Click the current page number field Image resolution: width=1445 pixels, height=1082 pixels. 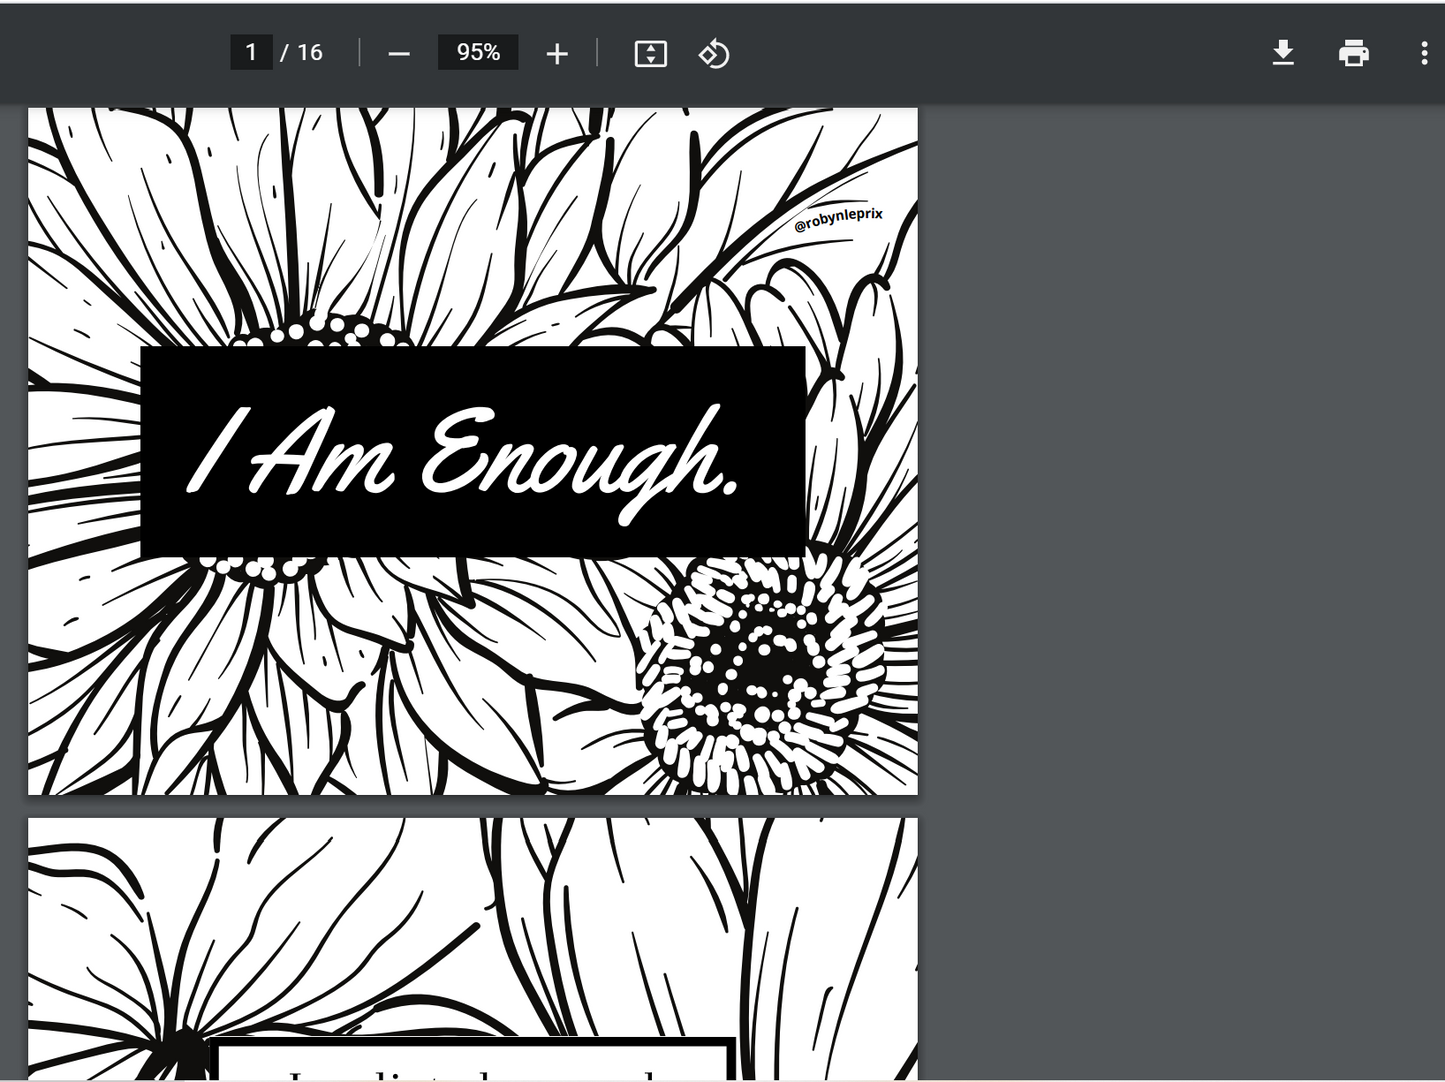[251, 52]
